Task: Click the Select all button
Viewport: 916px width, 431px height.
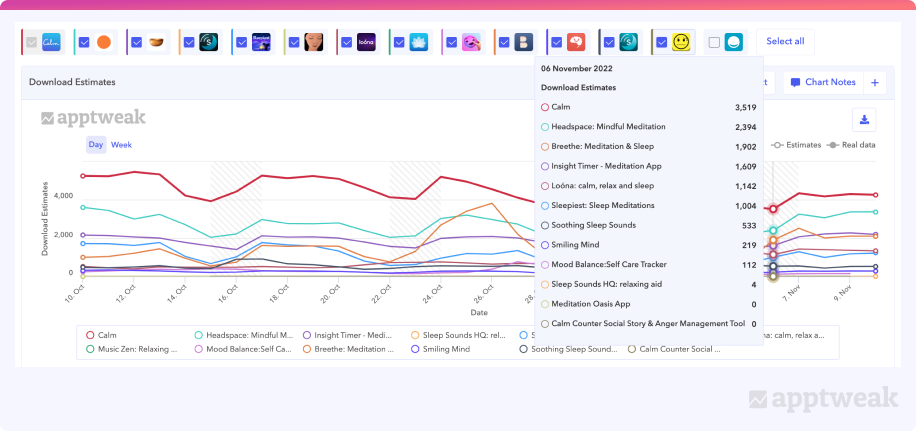Action: point(785,41)
